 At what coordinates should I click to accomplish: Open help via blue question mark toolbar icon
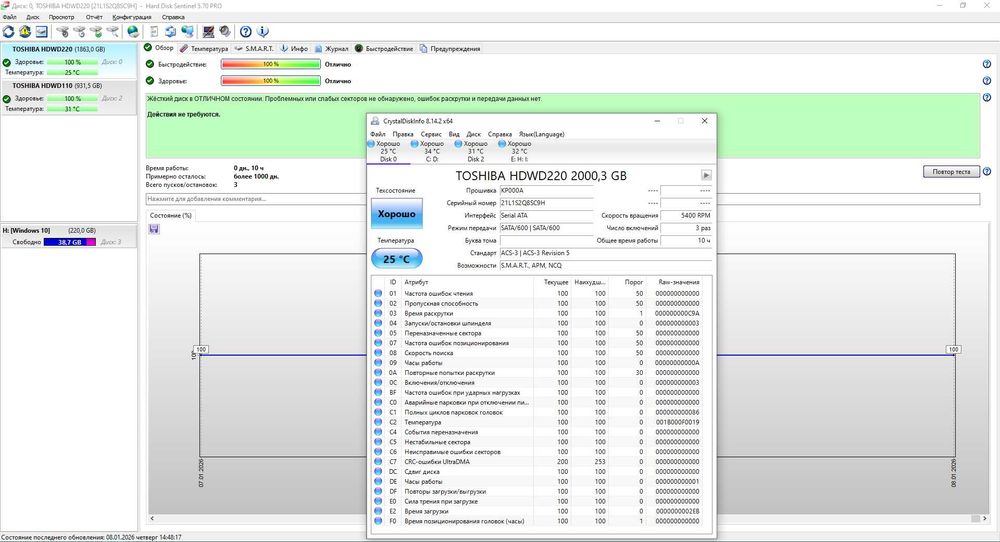(245, 32)
